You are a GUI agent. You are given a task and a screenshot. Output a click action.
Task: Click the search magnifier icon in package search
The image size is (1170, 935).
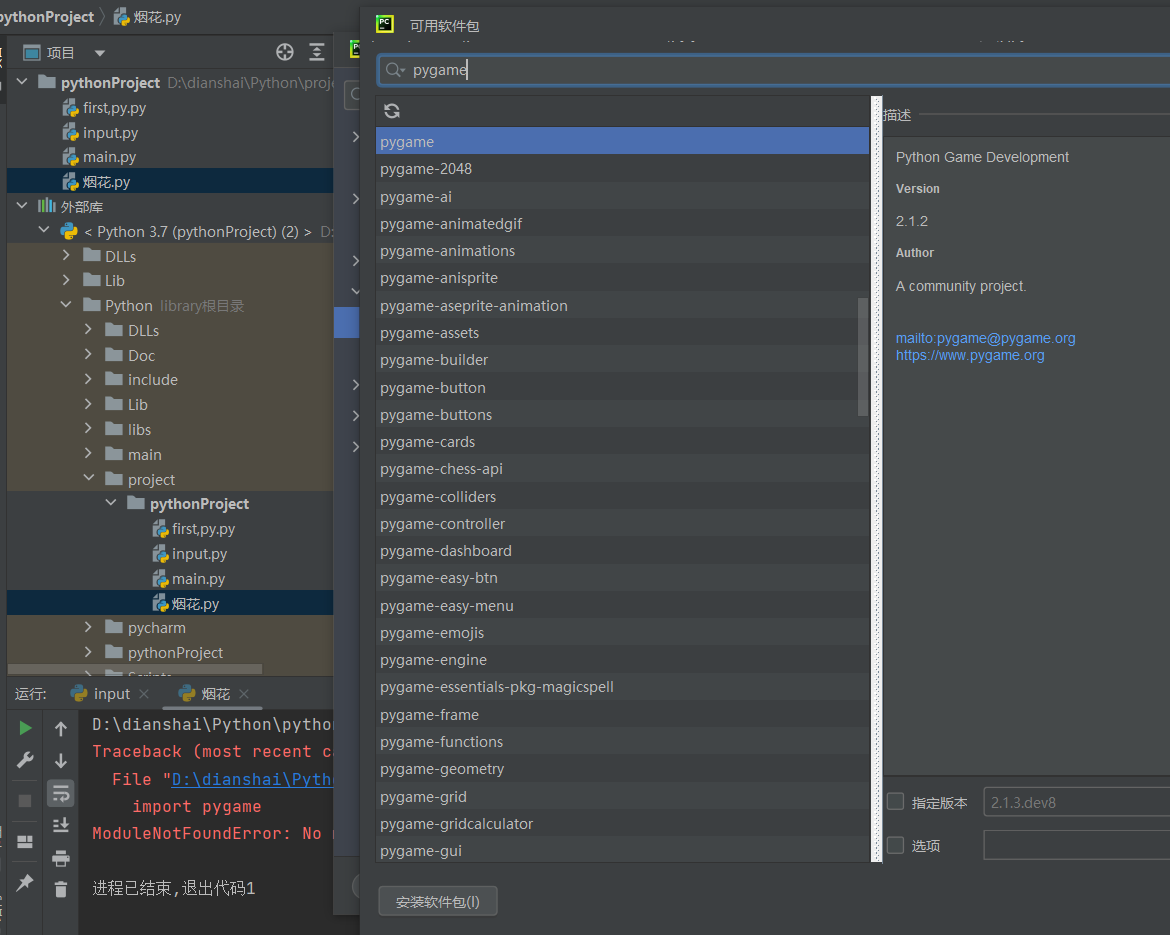point(393,70)
